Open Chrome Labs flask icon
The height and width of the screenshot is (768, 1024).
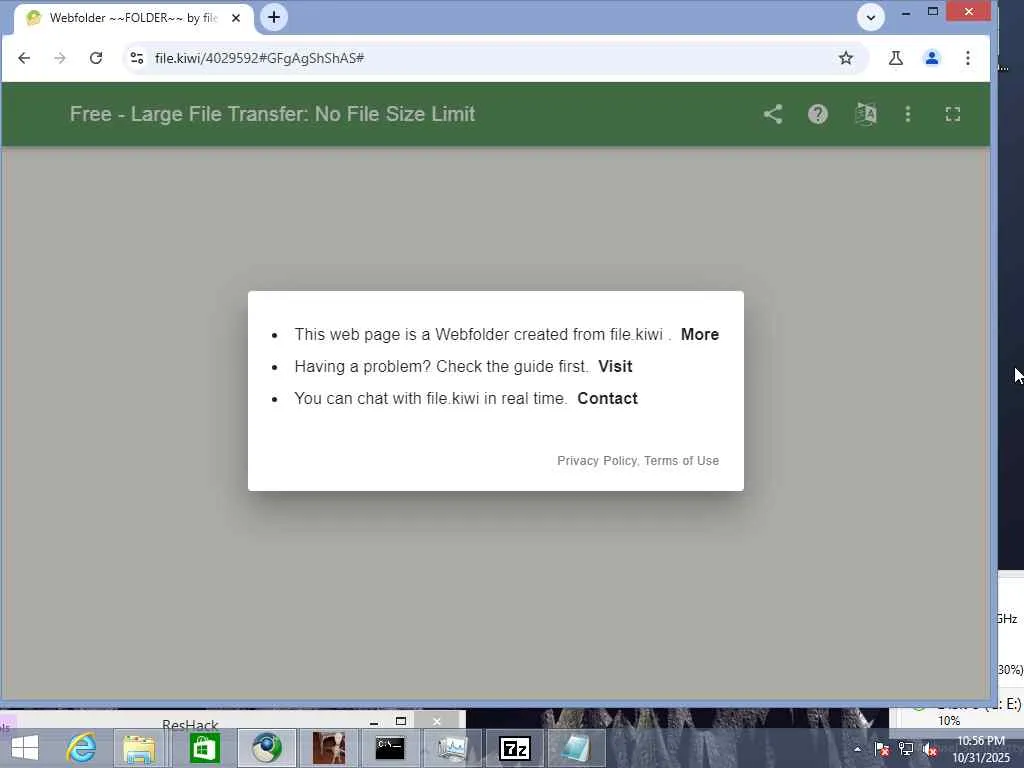895,58
